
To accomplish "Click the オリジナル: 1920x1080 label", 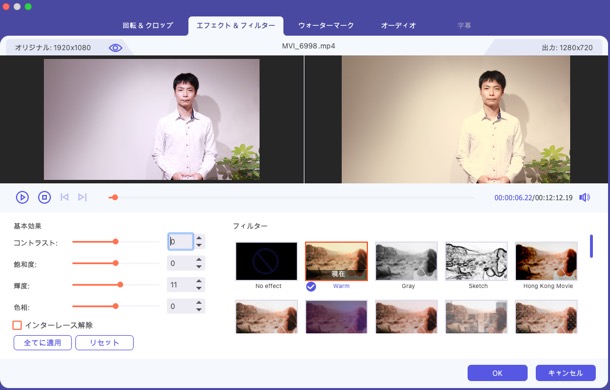I will tap(53, 48).
